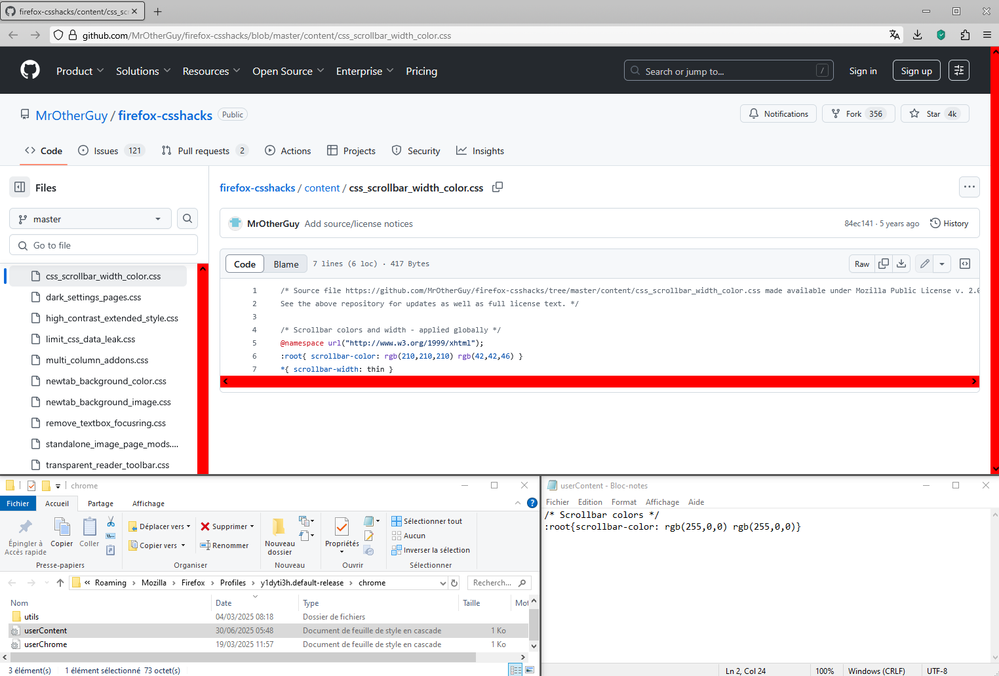
Task: Click the Propriétés icon in the ribbon
Action: coord(341,531)
